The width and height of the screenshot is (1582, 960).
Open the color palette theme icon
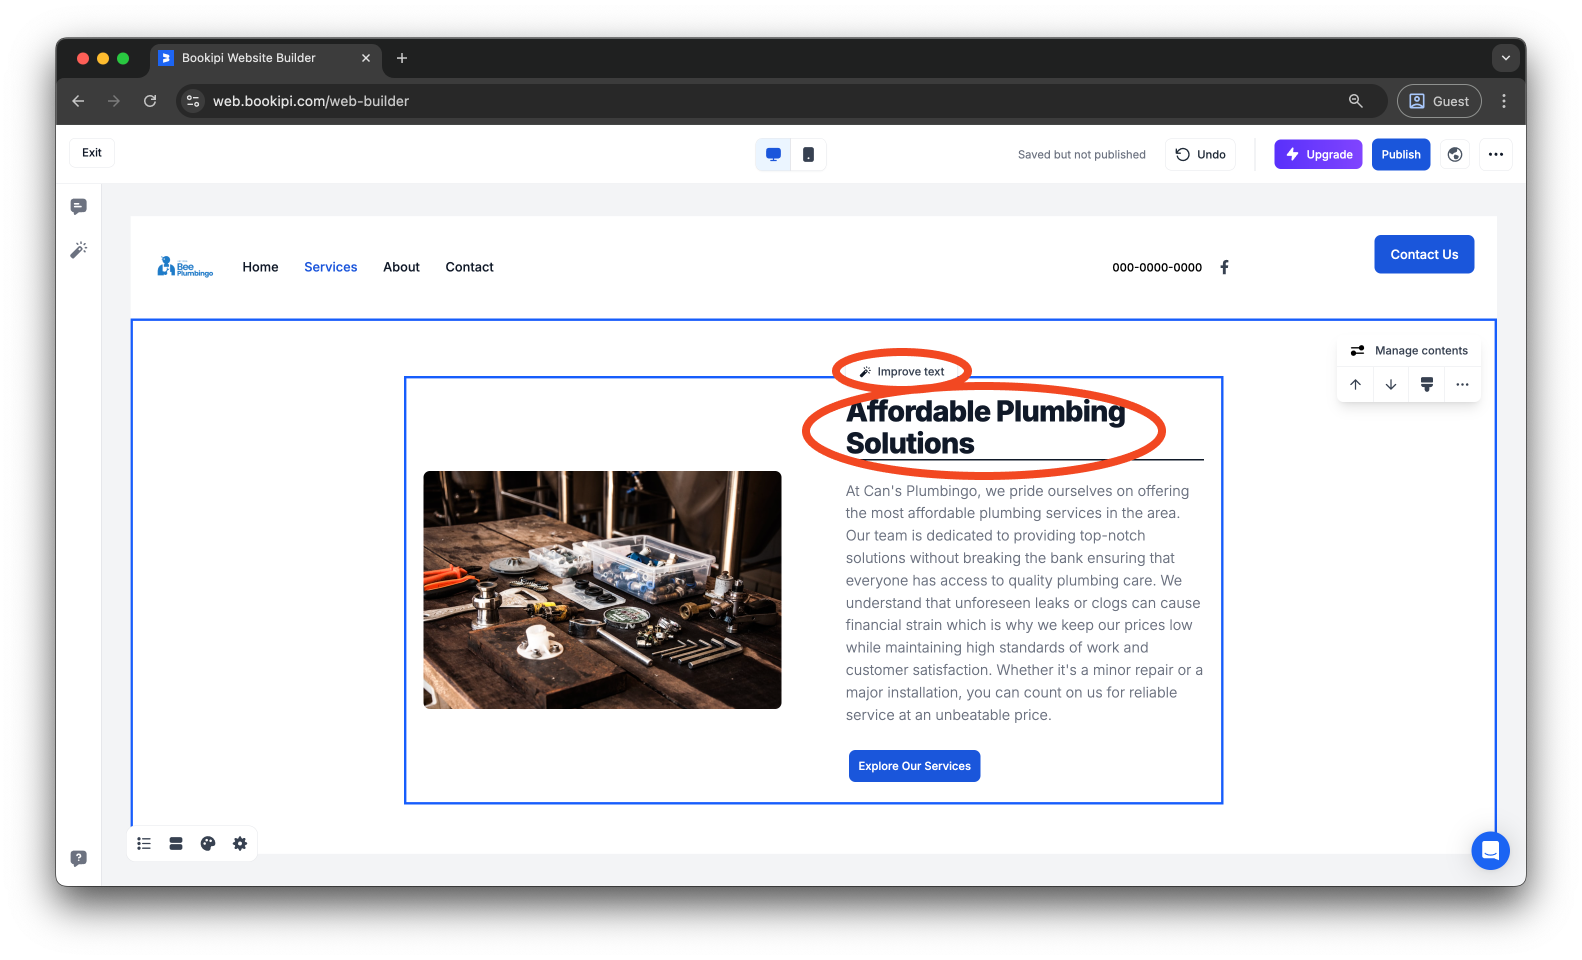(208, 844)
